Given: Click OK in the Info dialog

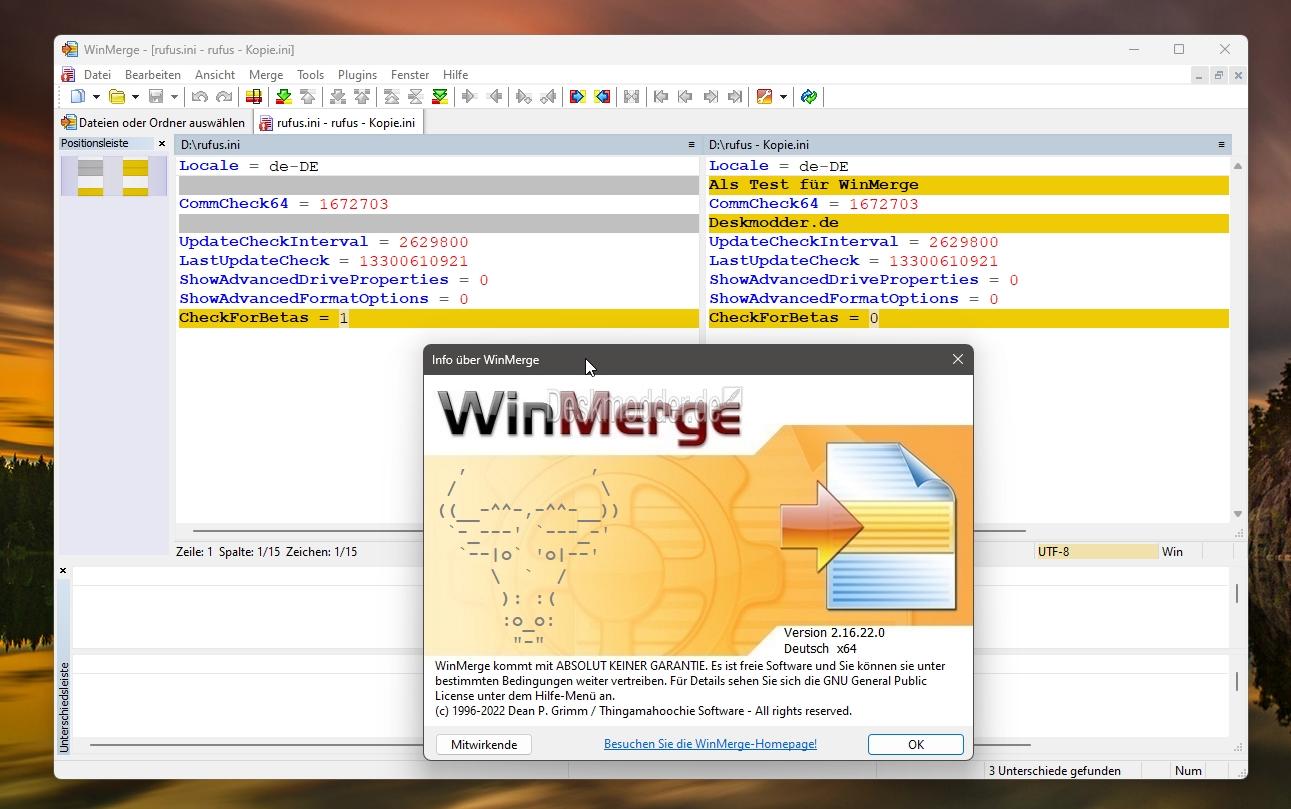Looking at the screenshot, I should (916, 744).
